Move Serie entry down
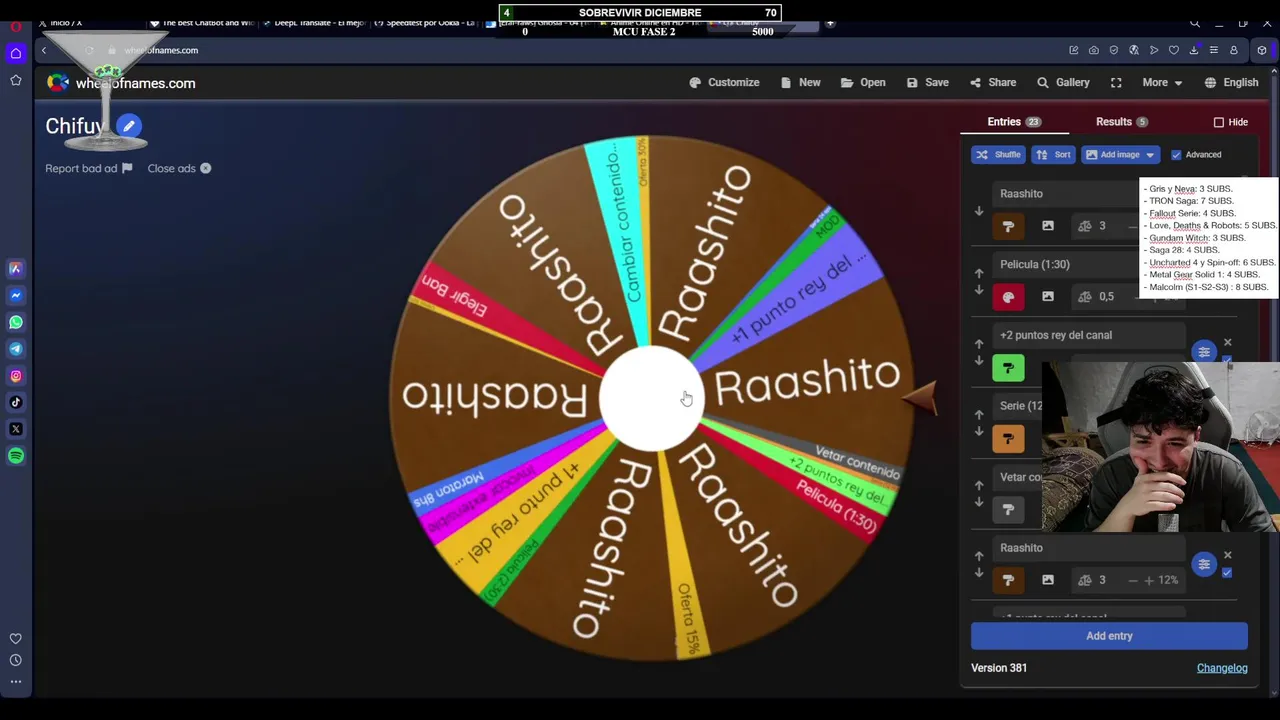 (979, 431)
